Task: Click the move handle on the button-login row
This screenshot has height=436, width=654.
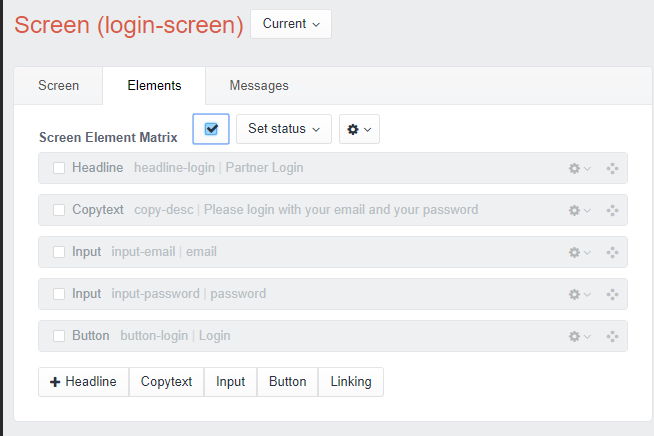Action: coord(613,336)
